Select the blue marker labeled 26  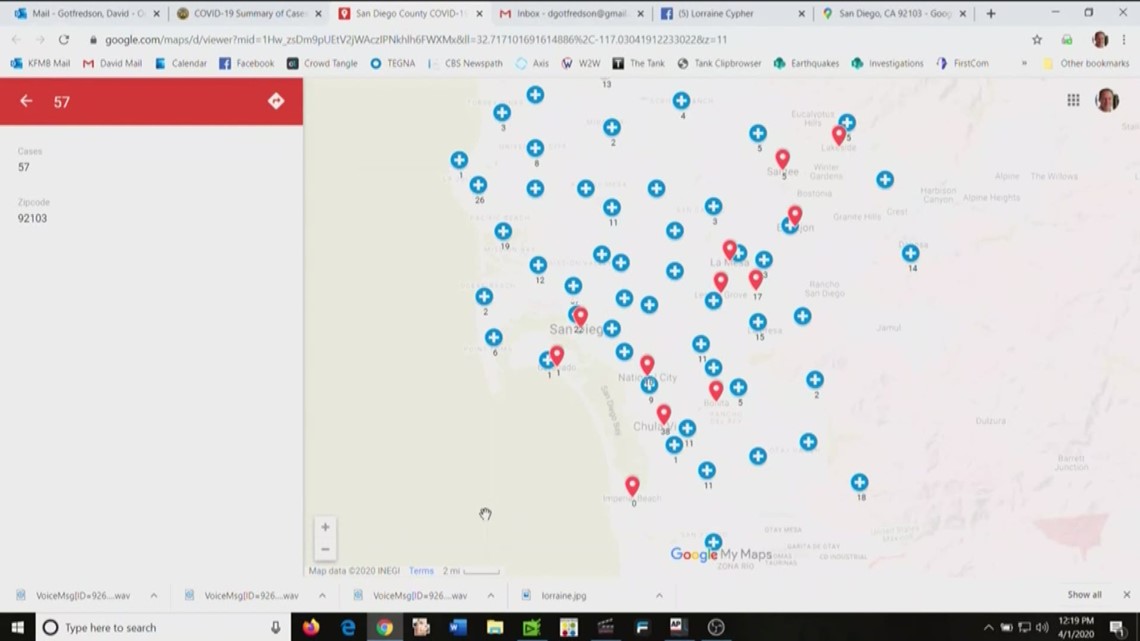tap(478, 185)
